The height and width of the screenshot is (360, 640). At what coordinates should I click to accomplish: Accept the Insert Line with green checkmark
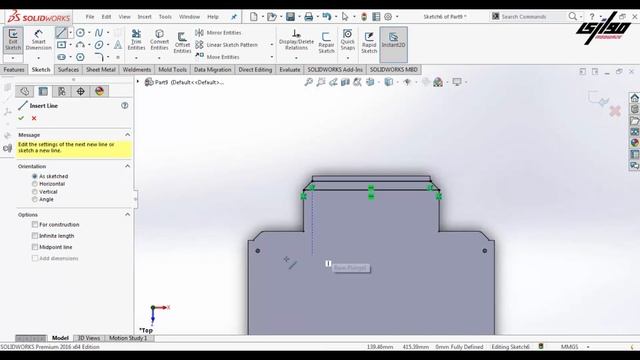tap(21, 118)
